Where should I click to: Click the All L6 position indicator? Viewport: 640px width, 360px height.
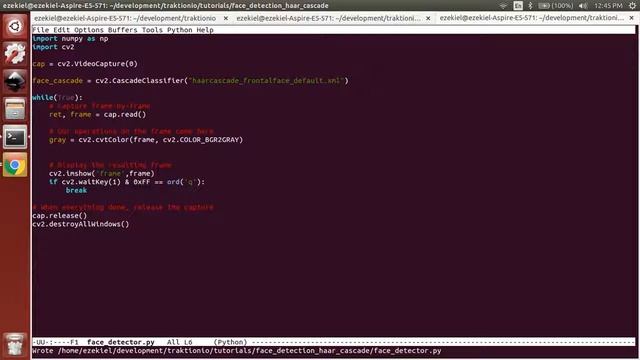pyautogui.click(x=179, y=342)
